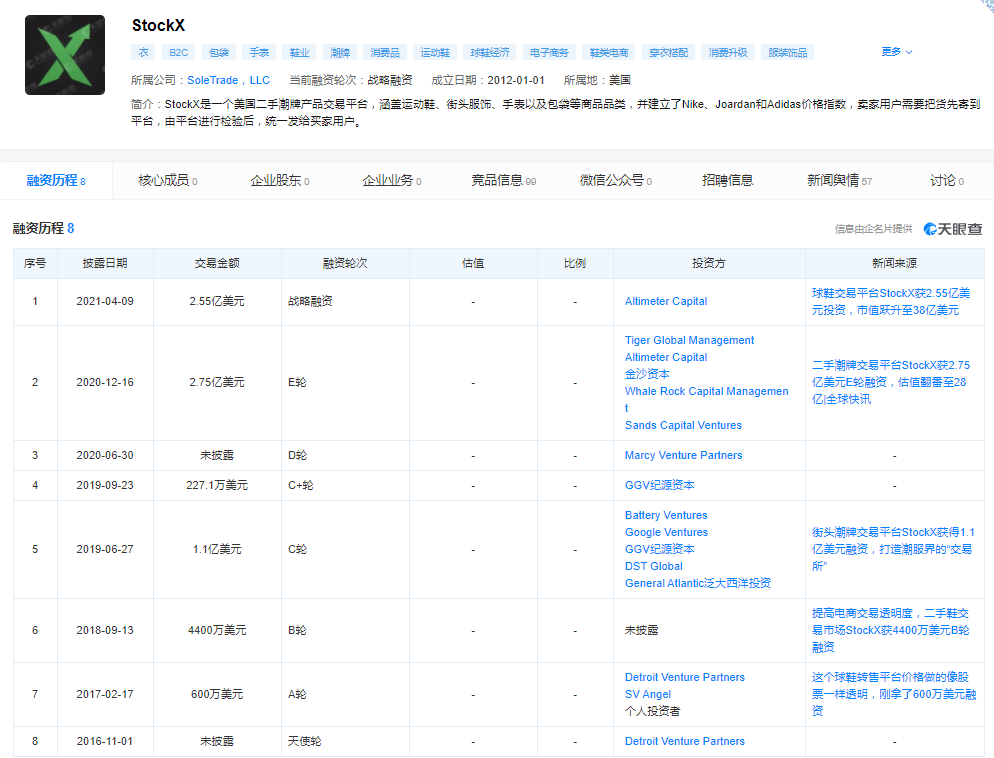Open the 2.75亿美元E轮融资 news link
This screenshot has width=994, height=758.
(x=891, y=382)
